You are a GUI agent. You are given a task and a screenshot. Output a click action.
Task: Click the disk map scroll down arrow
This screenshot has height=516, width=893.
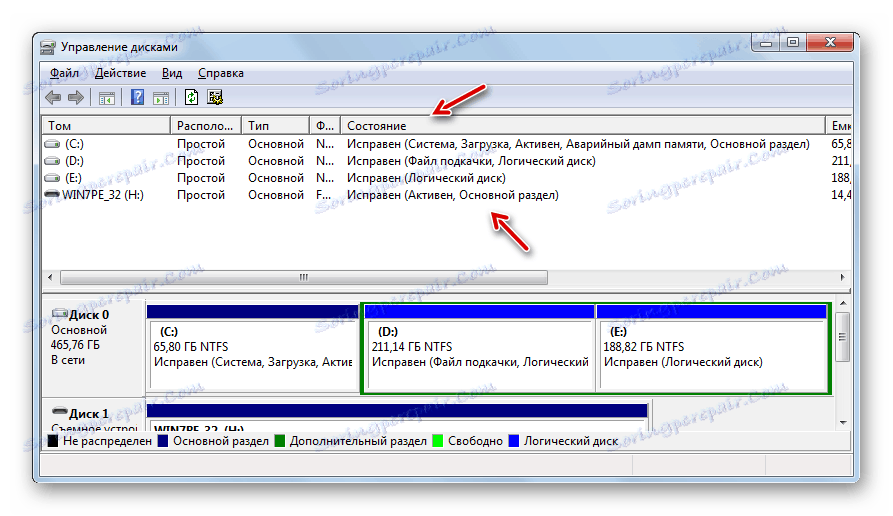pos(843,423)
